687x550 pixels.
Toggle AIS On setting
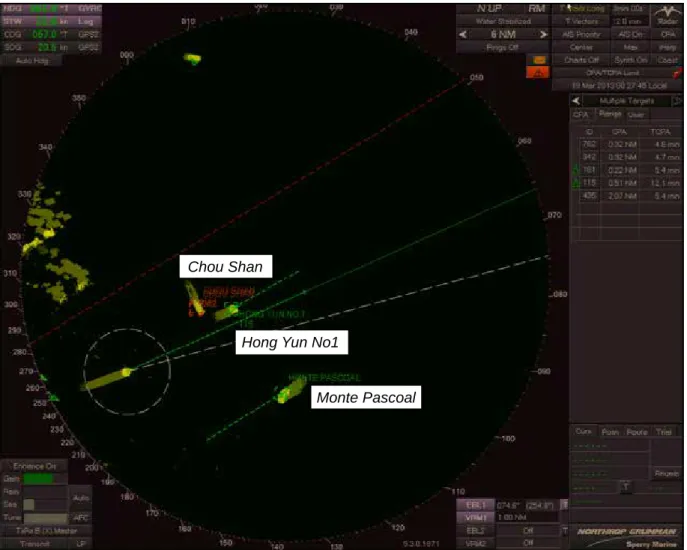coord(630,34)
